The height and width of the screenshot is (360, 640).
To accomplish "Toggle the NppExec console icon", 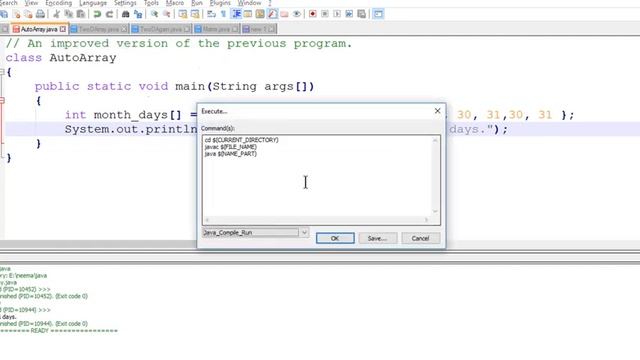I will (378, 14).
